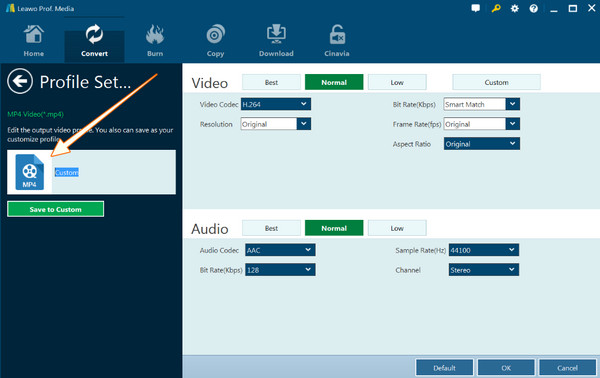Open the Video Codec H.264 dropdown
Viewport: 600px width, 378px height.
[x=276, y=104]
